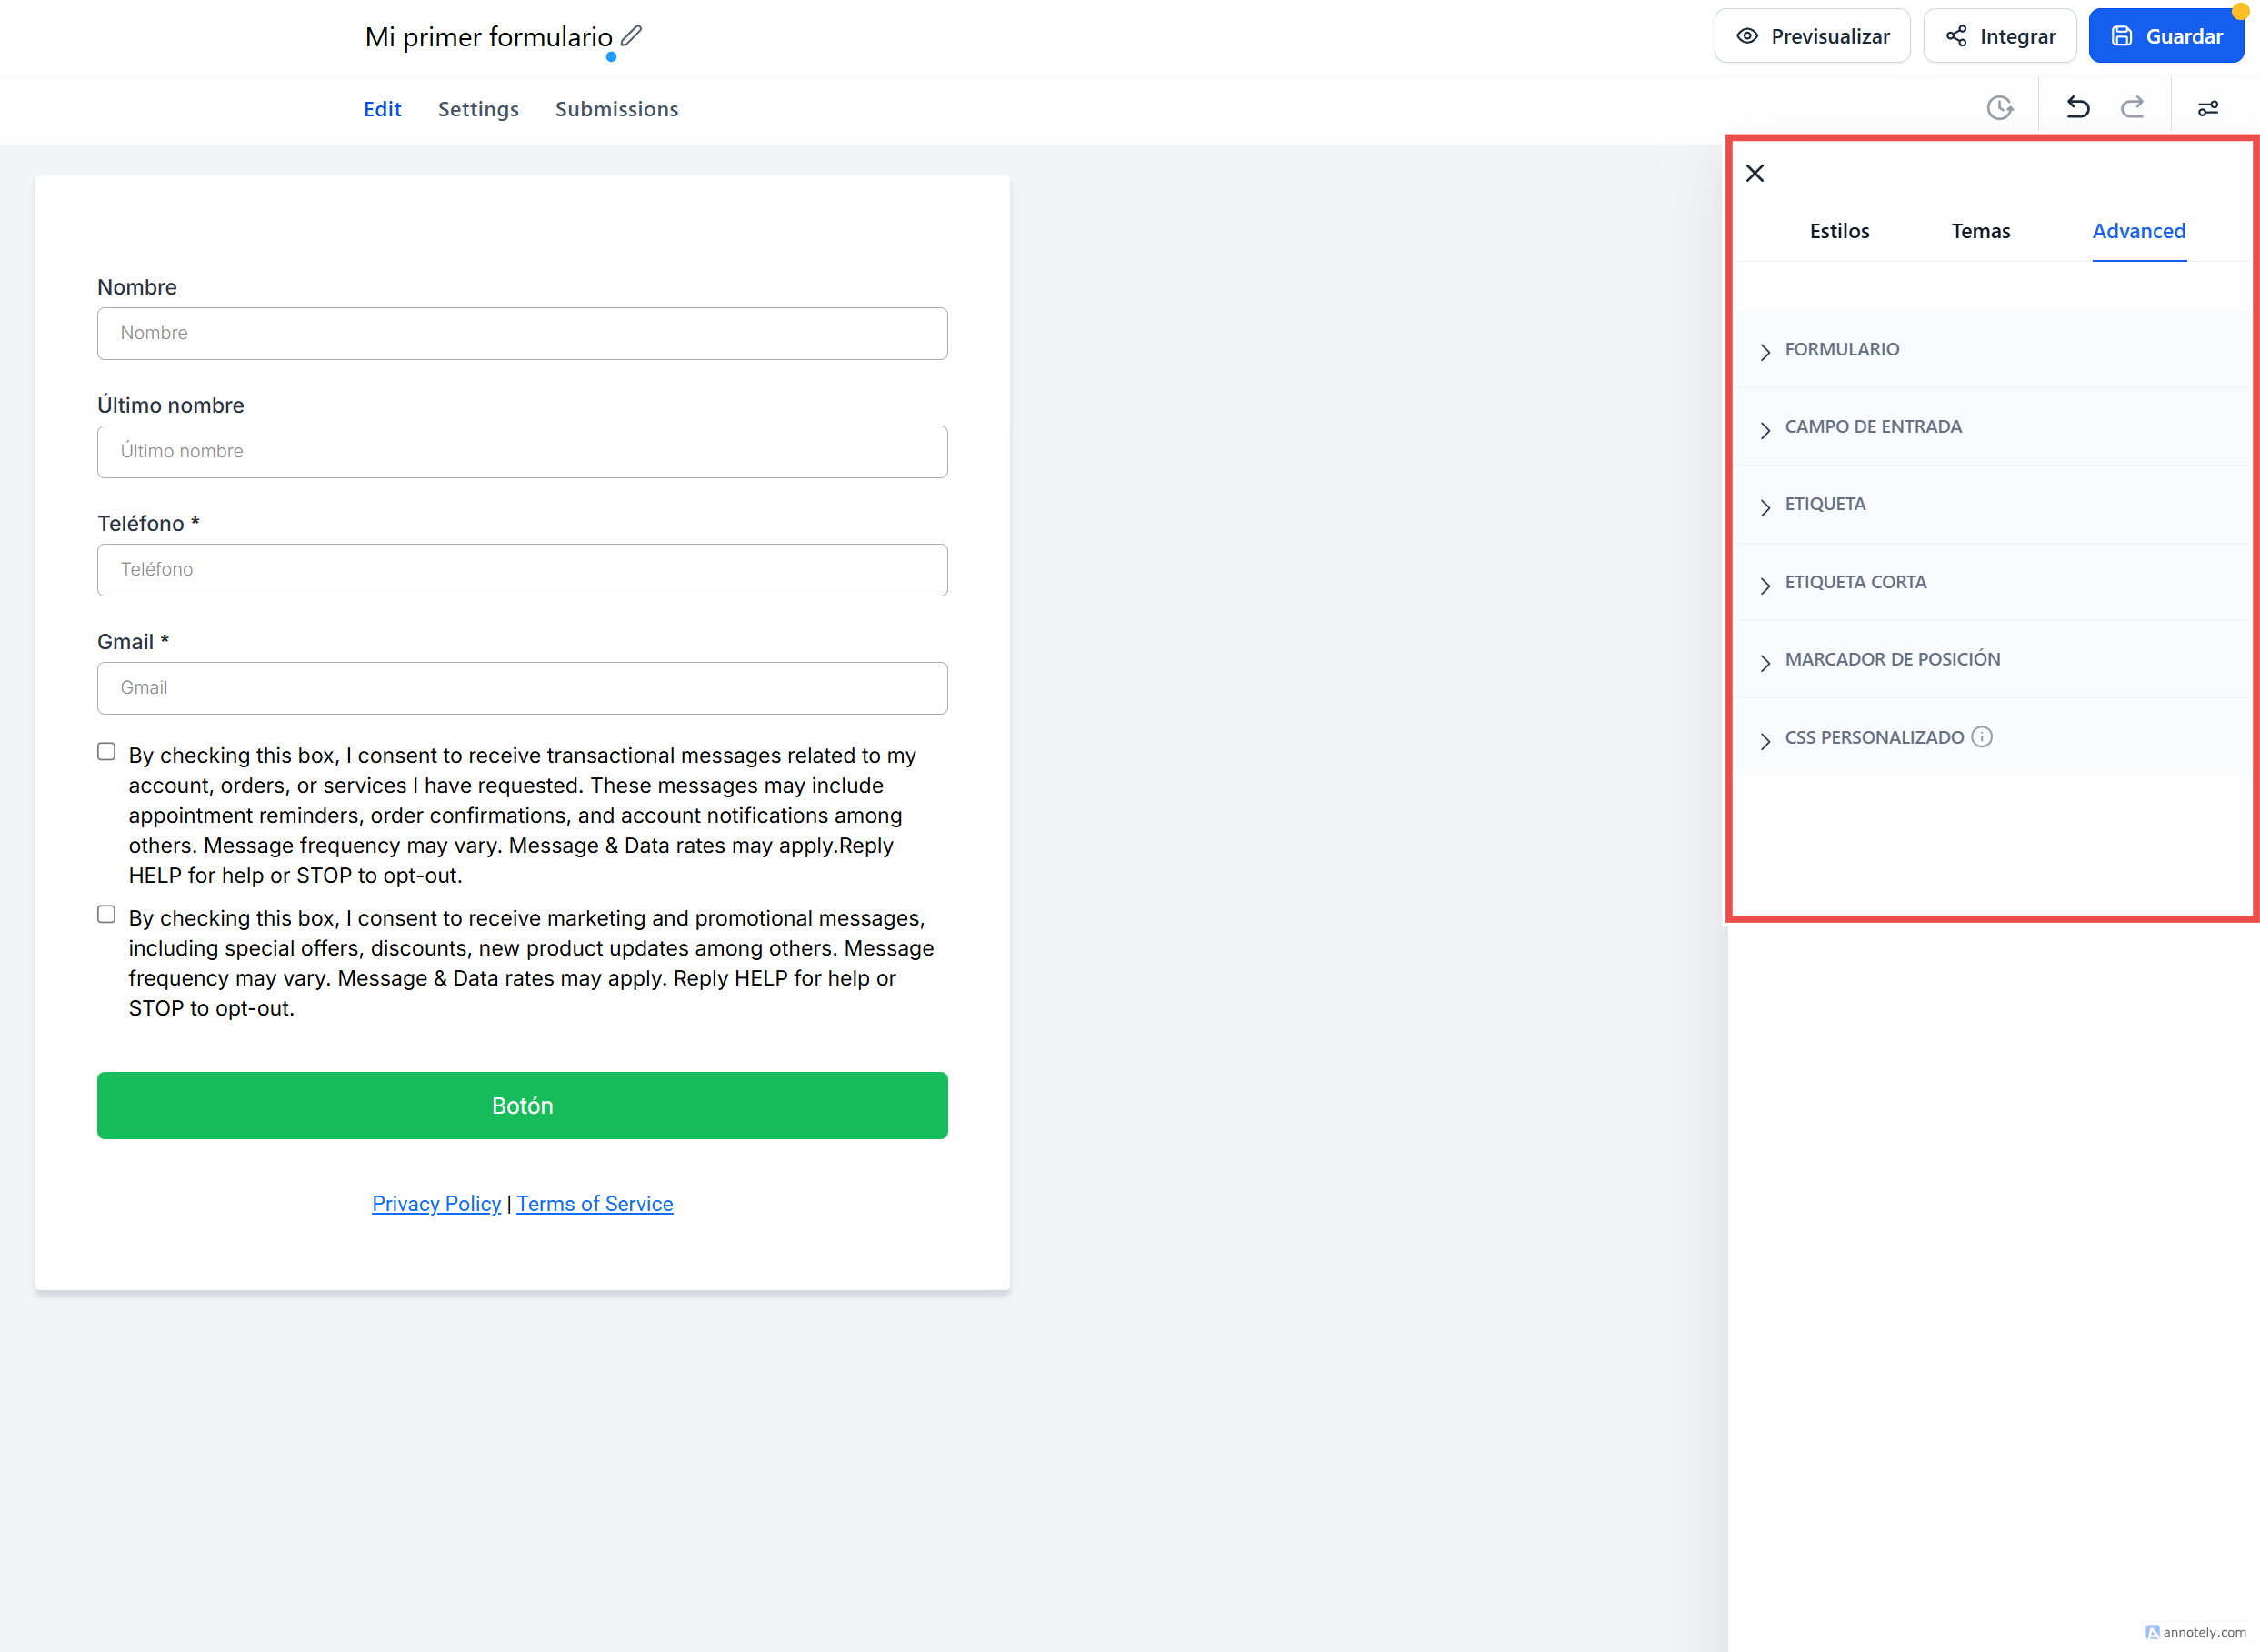This screenshot has width=2260, height=1652.
Task: Close the styles side panel
Action: pyautogui.click(x=1755, y=173)
